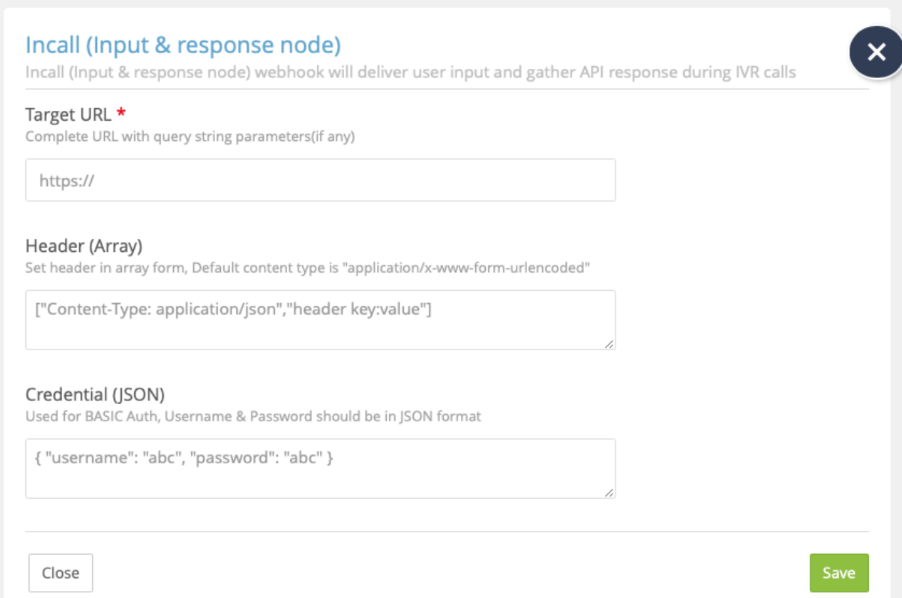902x598 pixels.
Task: Click the red required asterisk marker
Action: [121, 113]
